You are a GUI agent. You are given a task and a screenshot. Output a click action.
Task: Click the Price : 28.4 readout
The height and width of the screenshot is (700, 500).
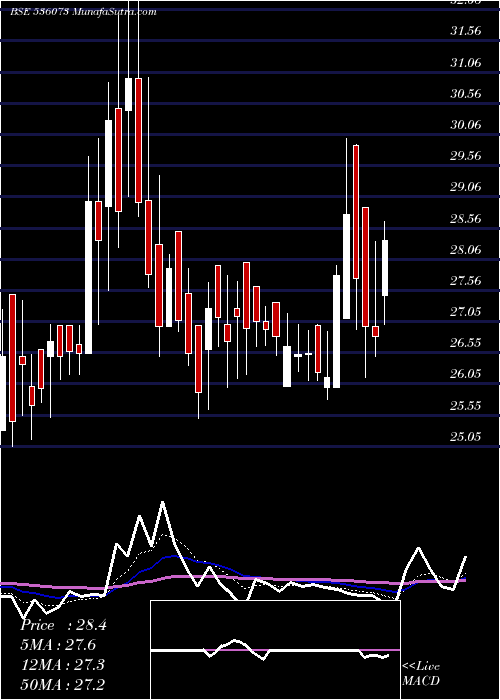[x=63, y=625]
